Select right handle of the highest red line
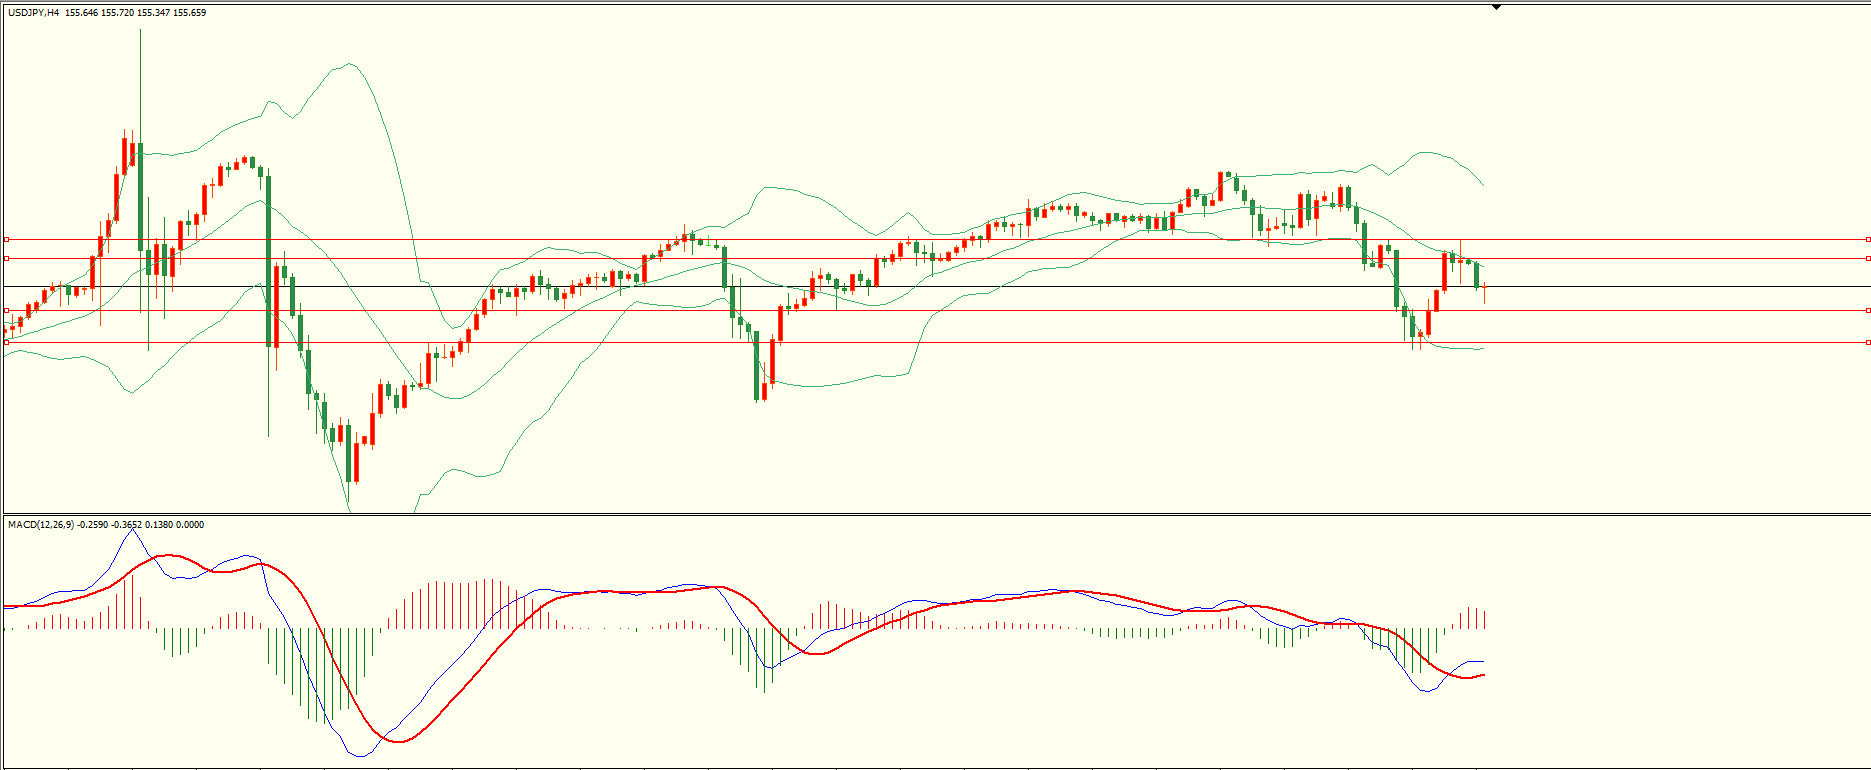The image size is (1871, 770). tap(1868, 239)
